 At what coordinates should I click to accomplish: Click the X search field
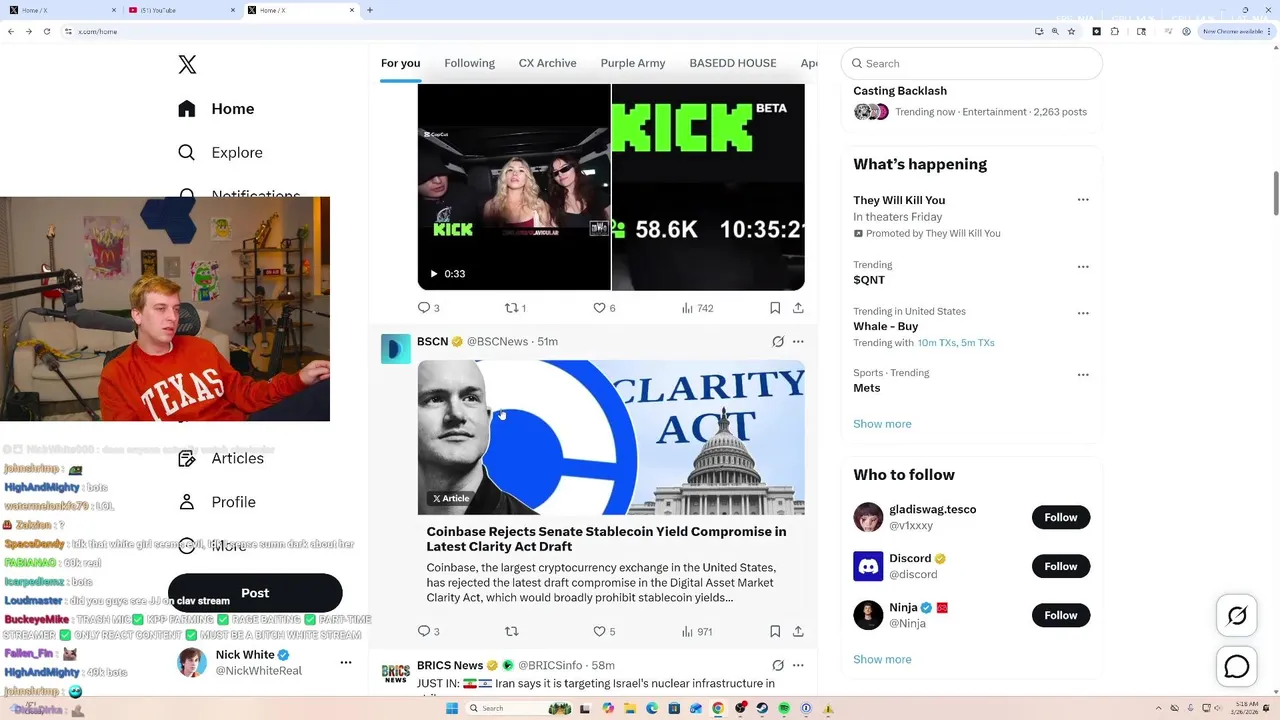point(971,63)
